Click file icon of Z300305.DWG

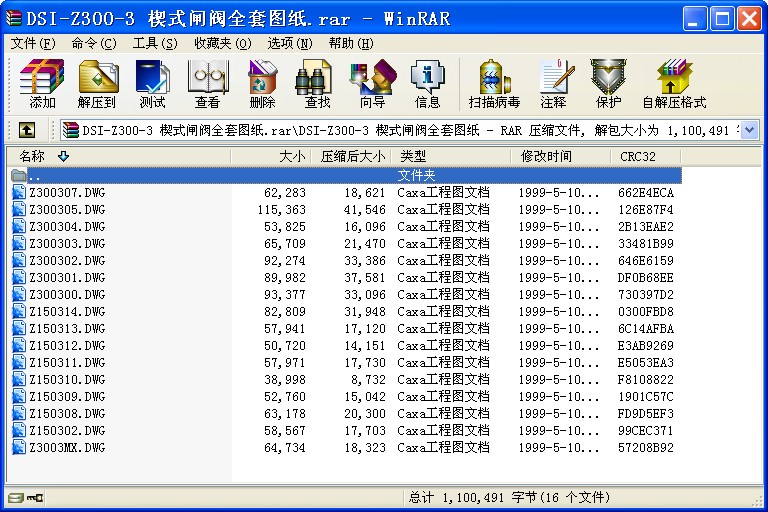point(19,209)
